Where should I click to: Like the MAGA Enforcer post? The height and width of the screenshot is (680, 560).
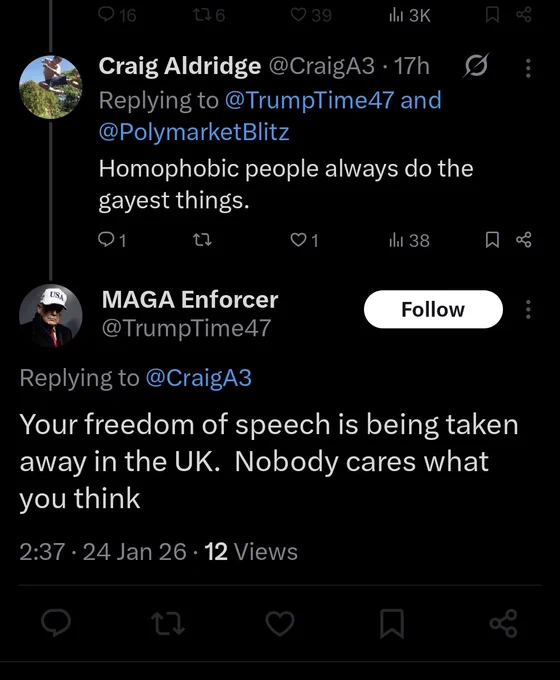pyautogui.click(x=280, y=623)
